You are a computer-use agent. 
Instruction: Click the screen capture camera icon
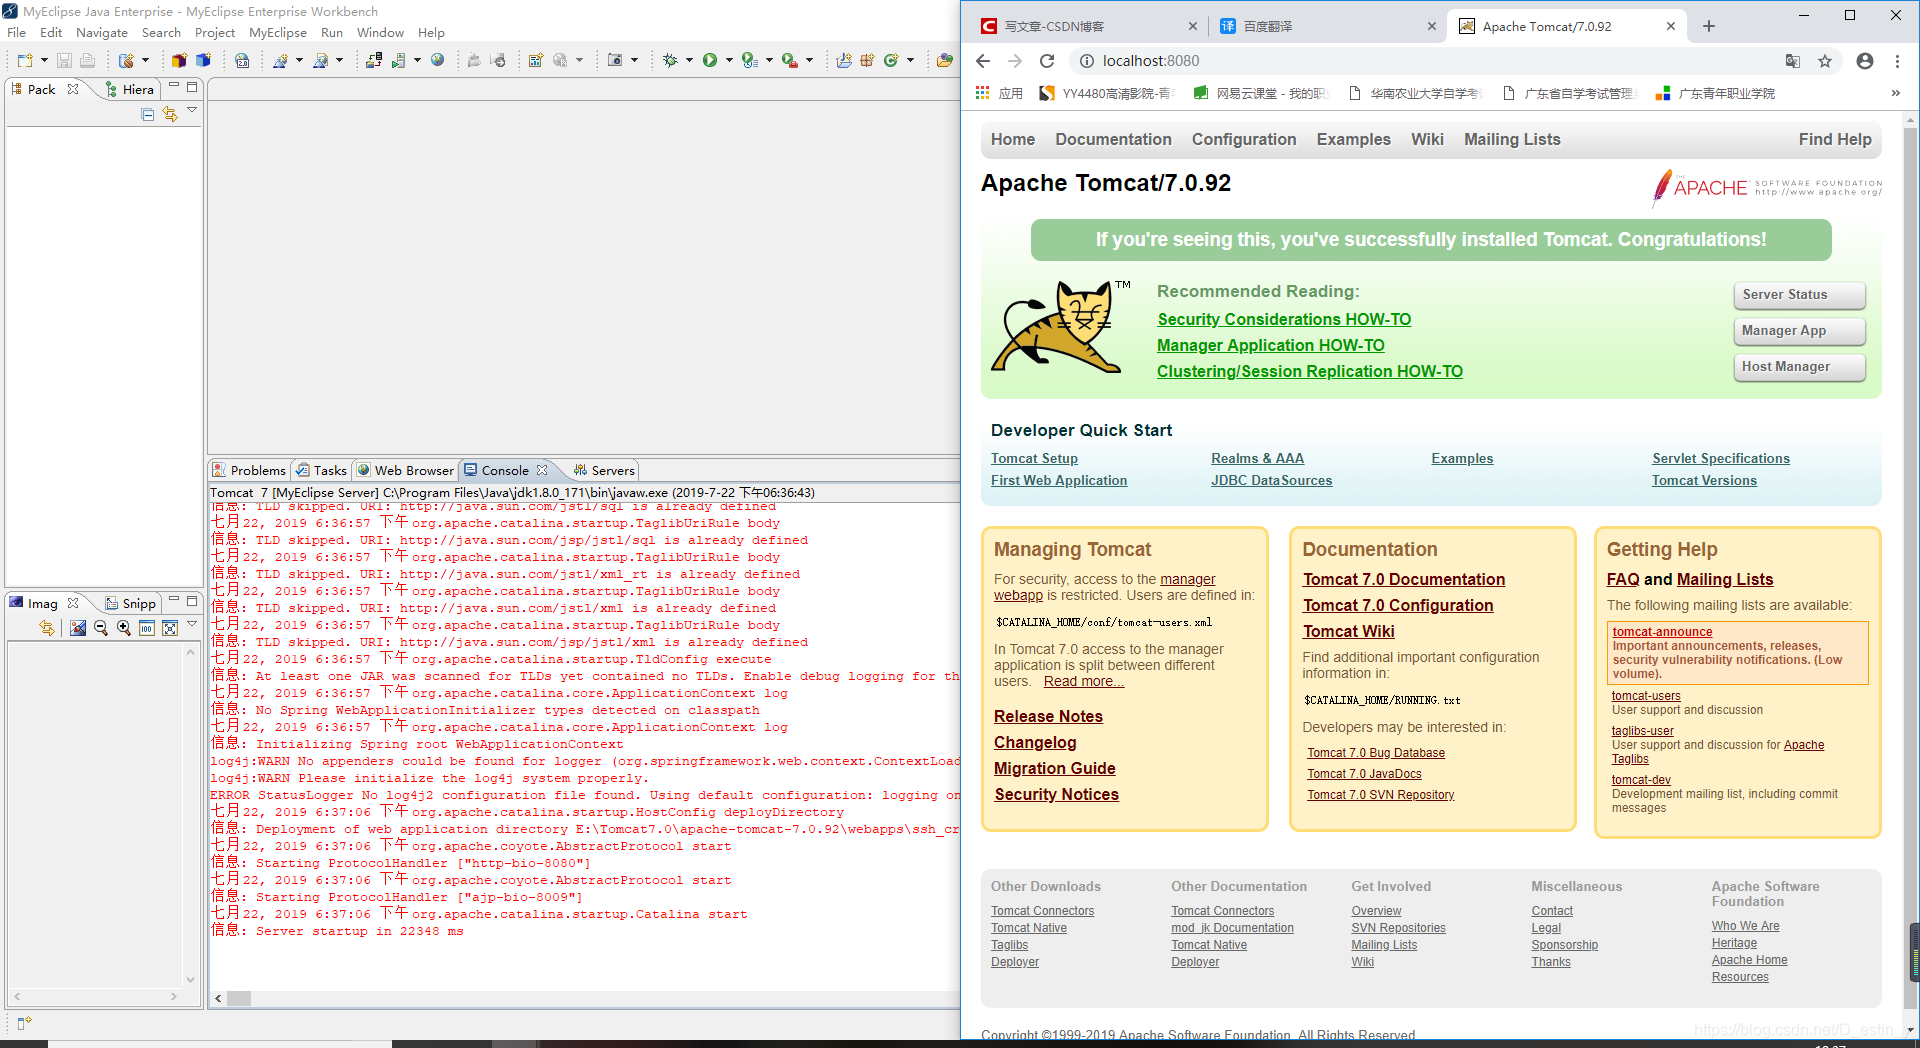click(x=615, y=60)
